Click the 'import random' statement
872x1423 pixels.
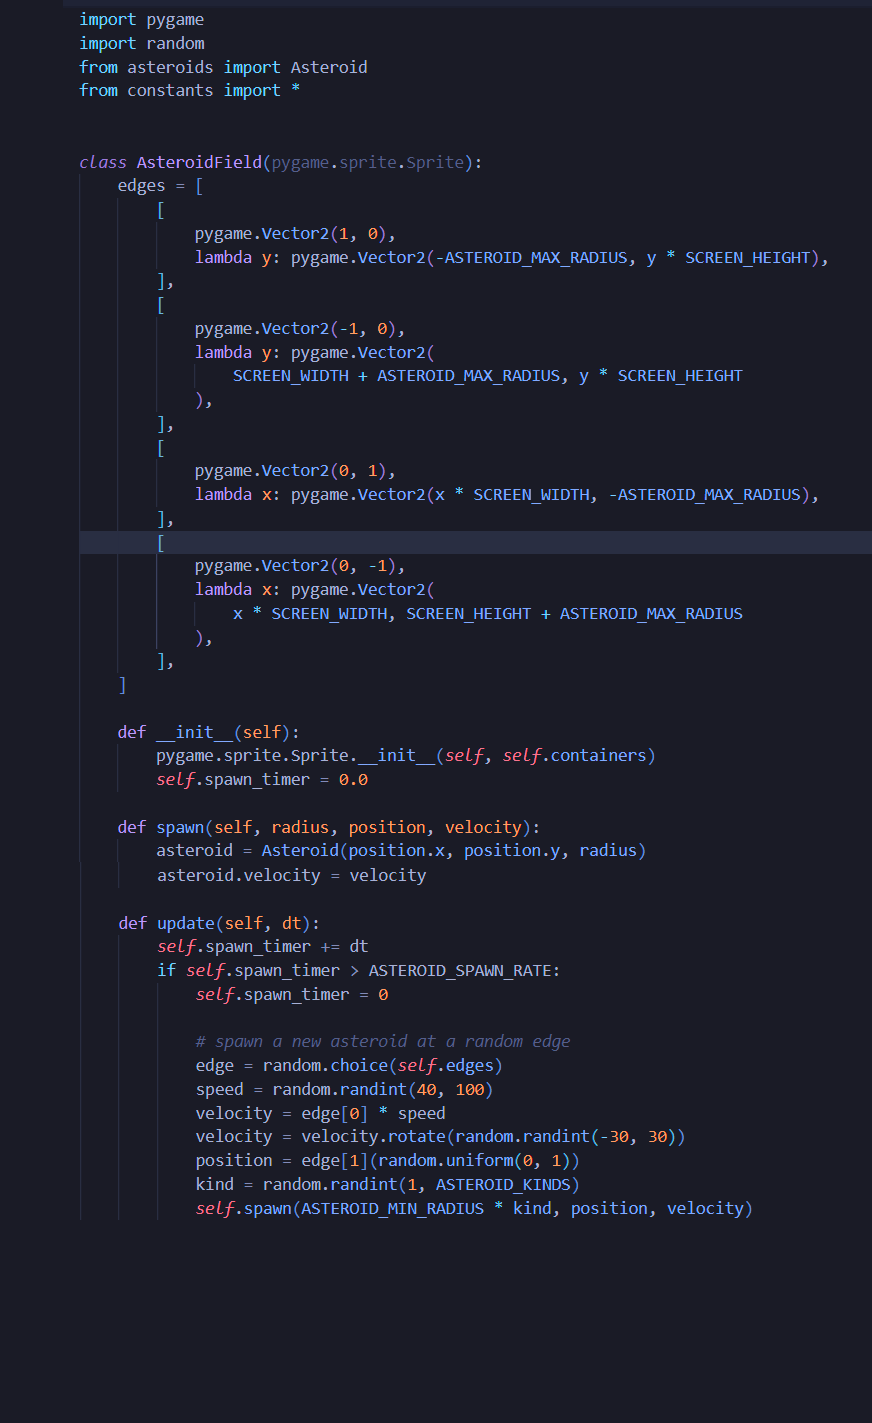(x=142, y=43)
